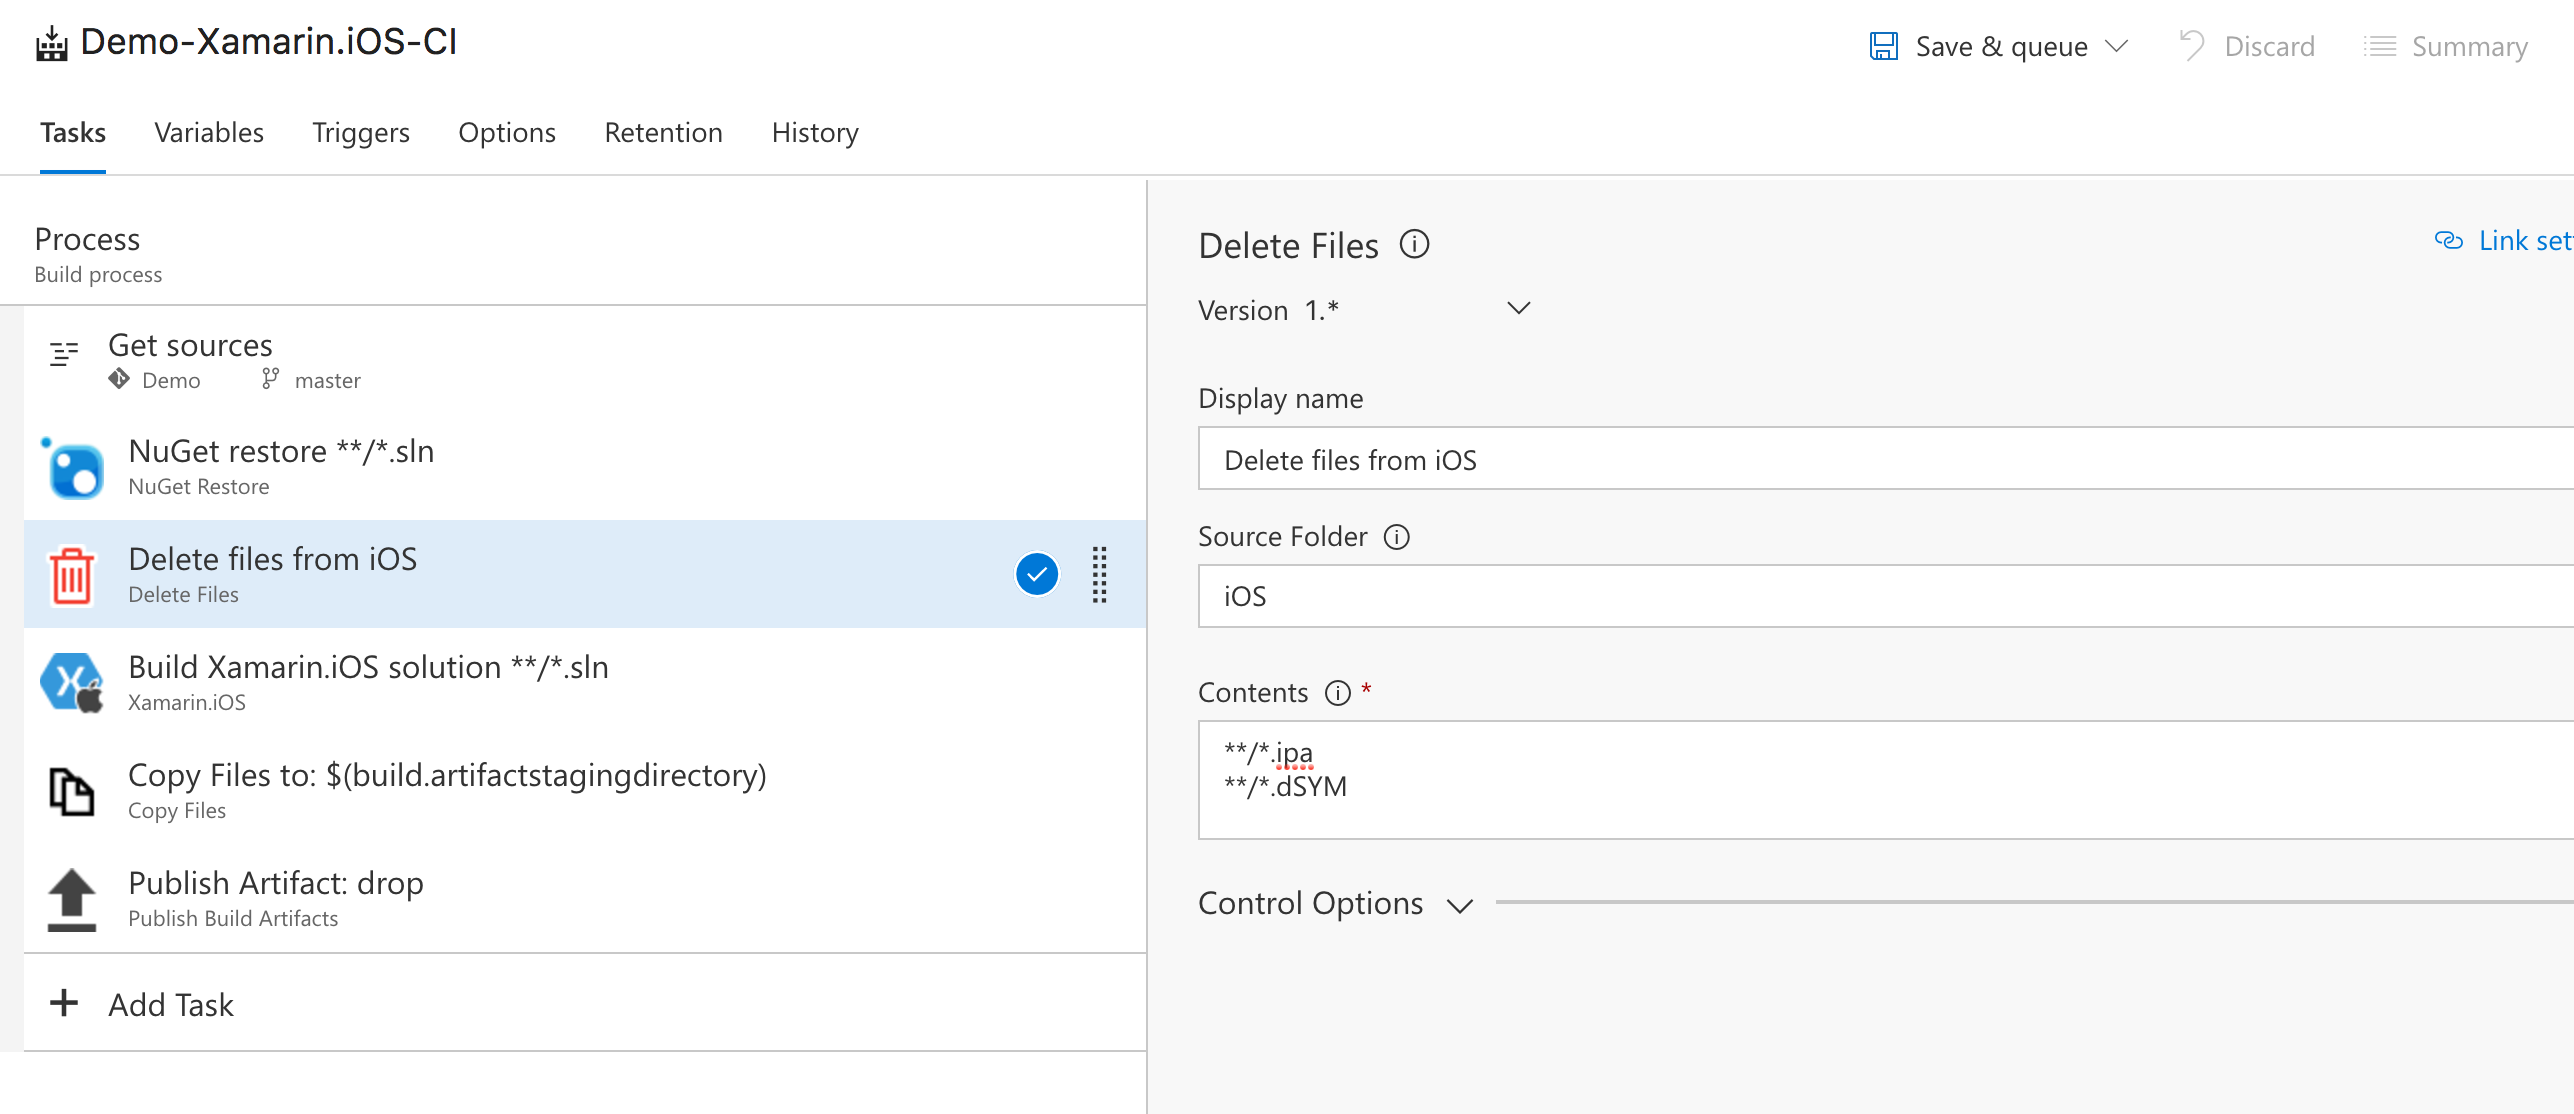Click the Copy Files task icon
The height and width of the screenshot is (1114, 2574).
[69, 791]
